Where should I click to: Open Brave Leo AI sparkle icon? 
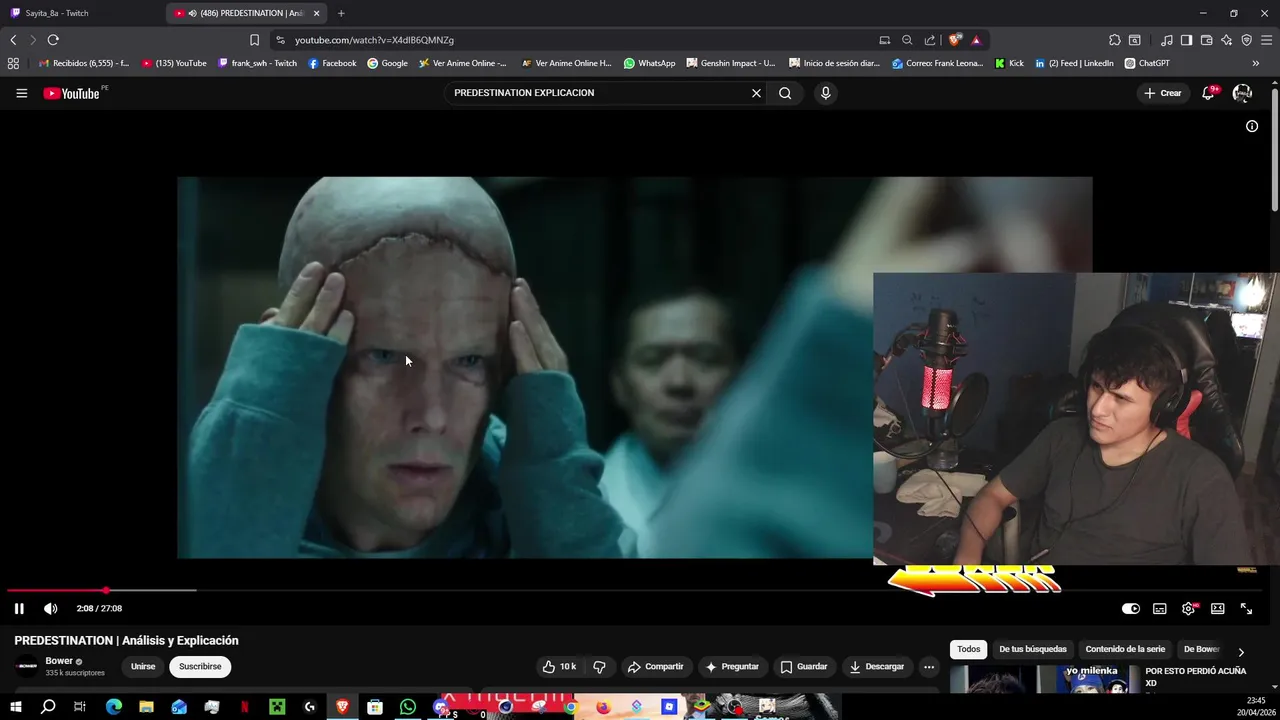[1226, 40]
